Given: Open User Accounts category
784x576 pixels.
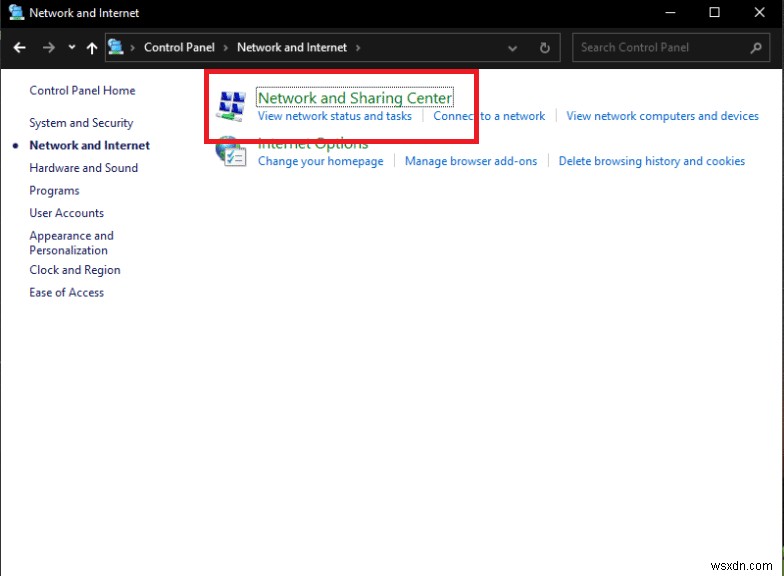Looking at the screenshot, I should point(66,213).
